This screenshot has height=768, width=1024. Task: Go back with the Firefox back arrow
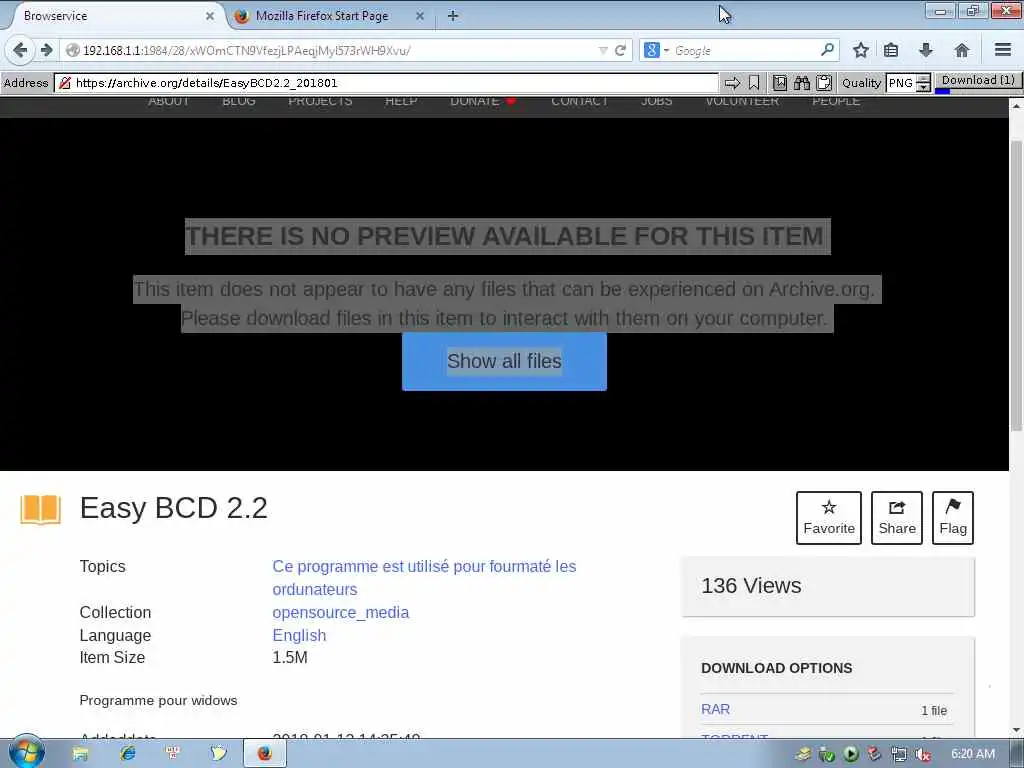click(20, 50)
